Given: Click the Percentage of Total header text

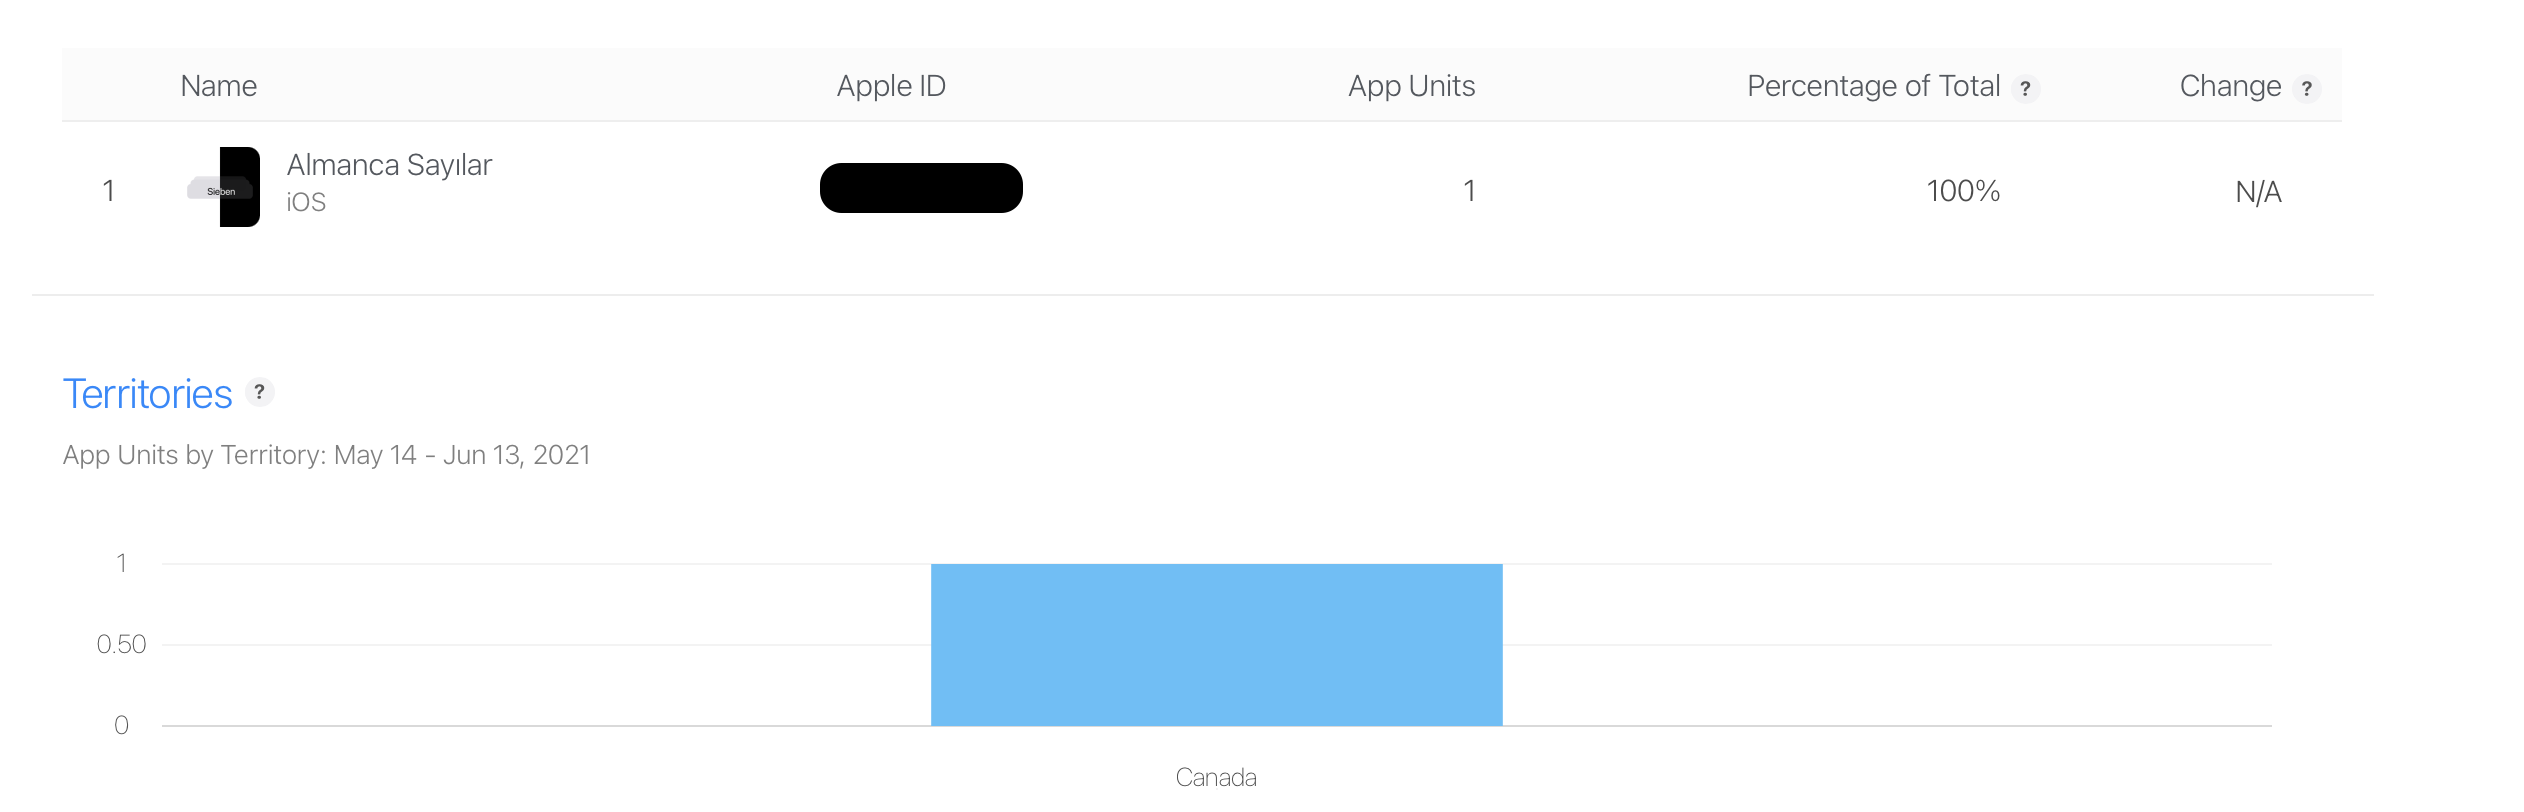Looking at the screenshot, I should pyautogui.click(x=1873, y=86).
